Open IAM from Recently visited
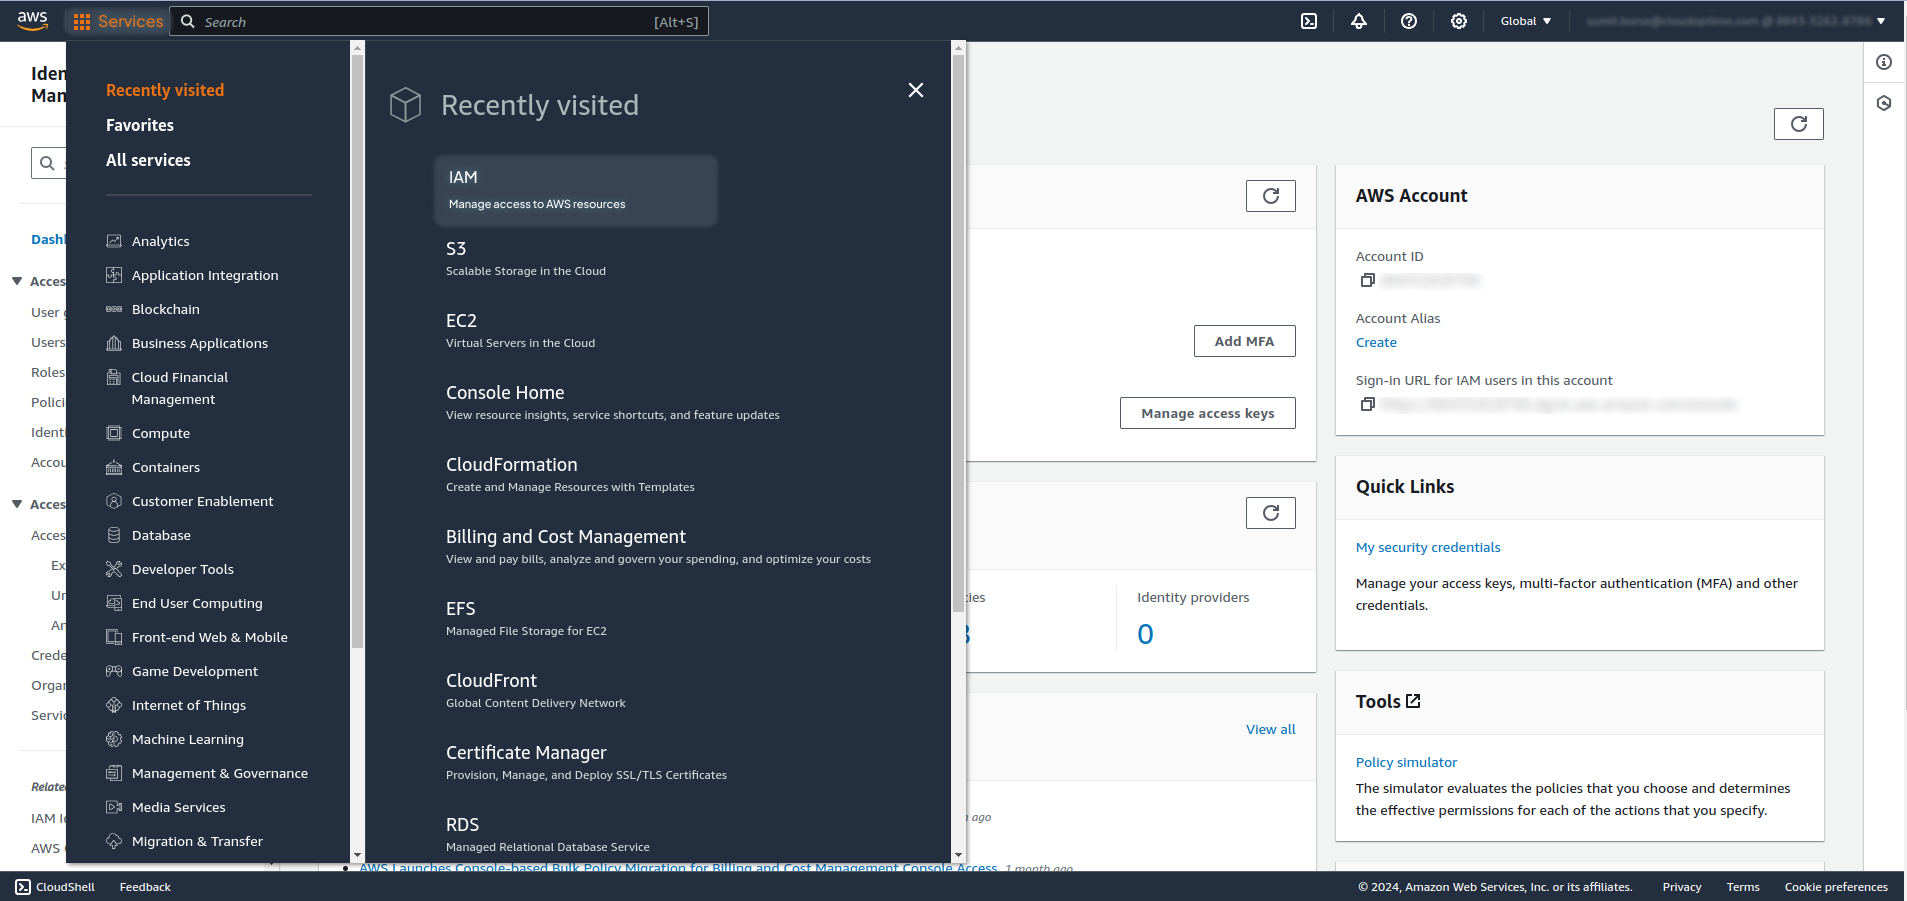This screenshot has width=1907, height=901. click(x=576, y=190)
